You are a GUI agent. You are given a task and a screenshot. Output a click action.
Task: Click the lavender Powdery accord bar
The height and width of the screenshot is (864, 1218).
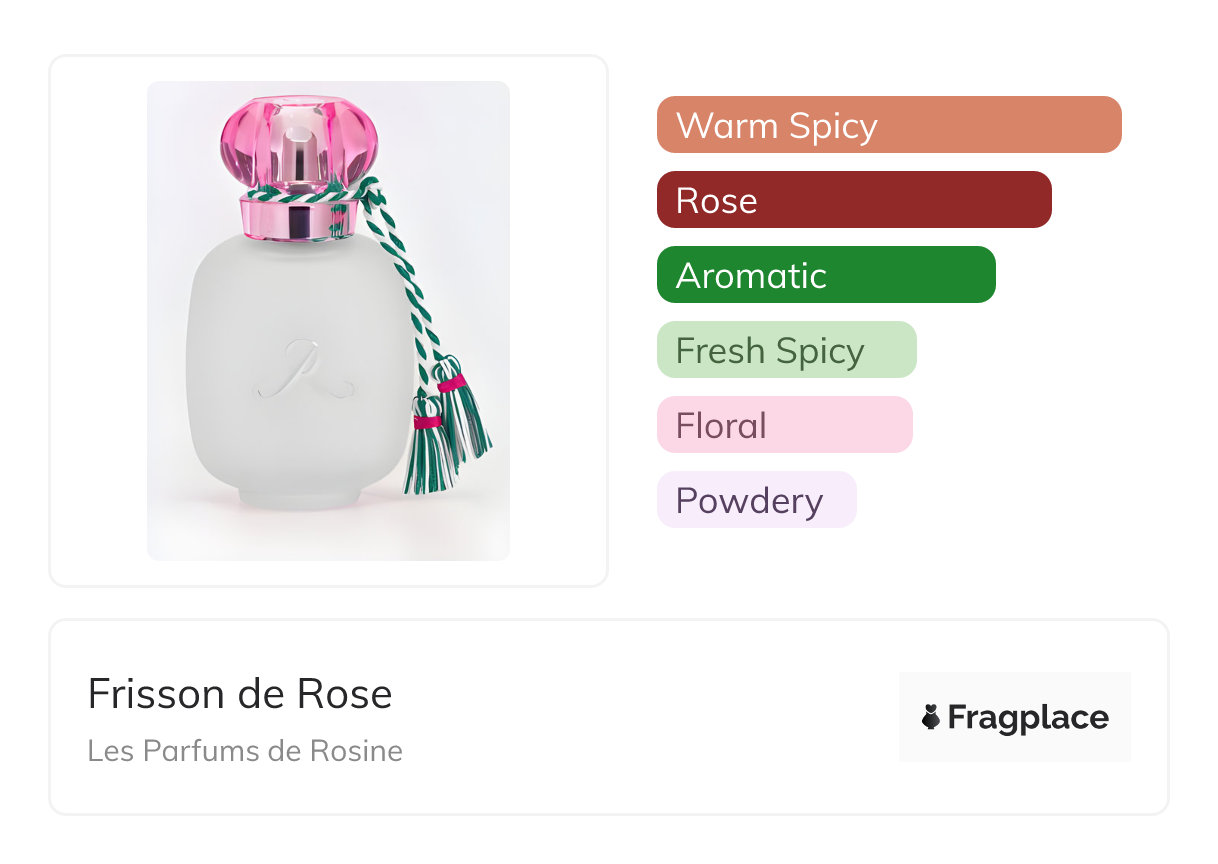tap(756, 500)
